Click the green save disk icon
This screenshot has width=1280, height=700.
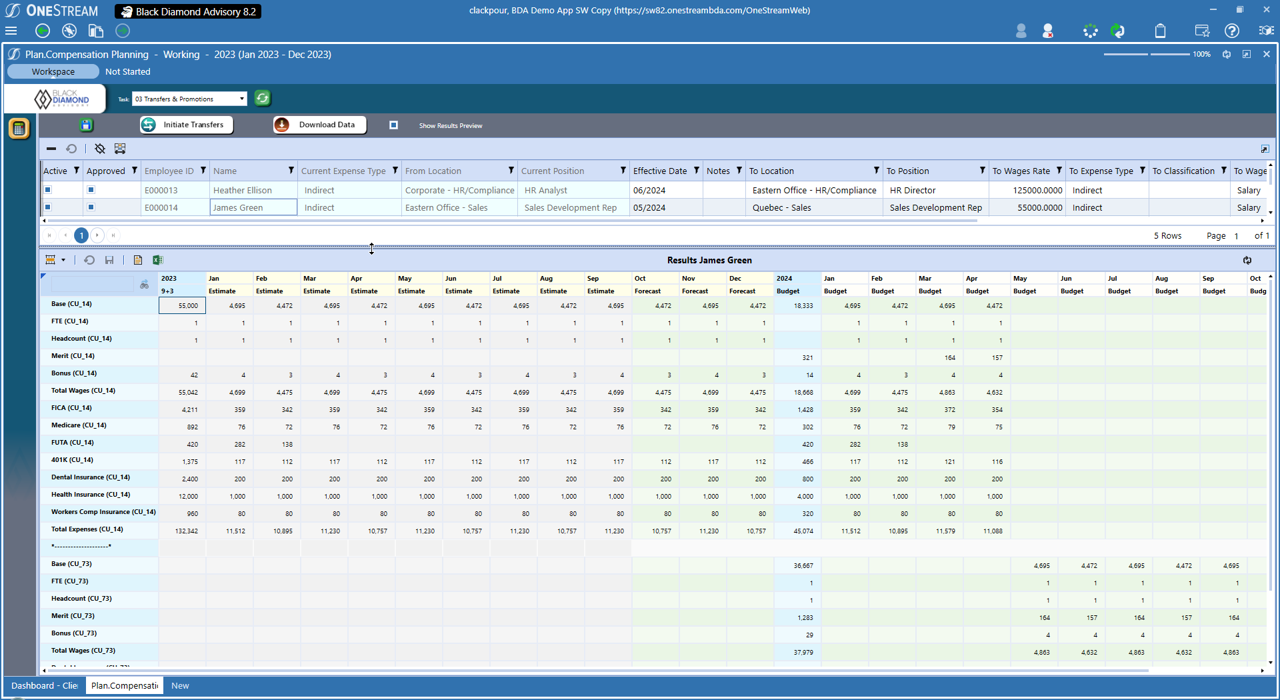click(x=87, y=125)
